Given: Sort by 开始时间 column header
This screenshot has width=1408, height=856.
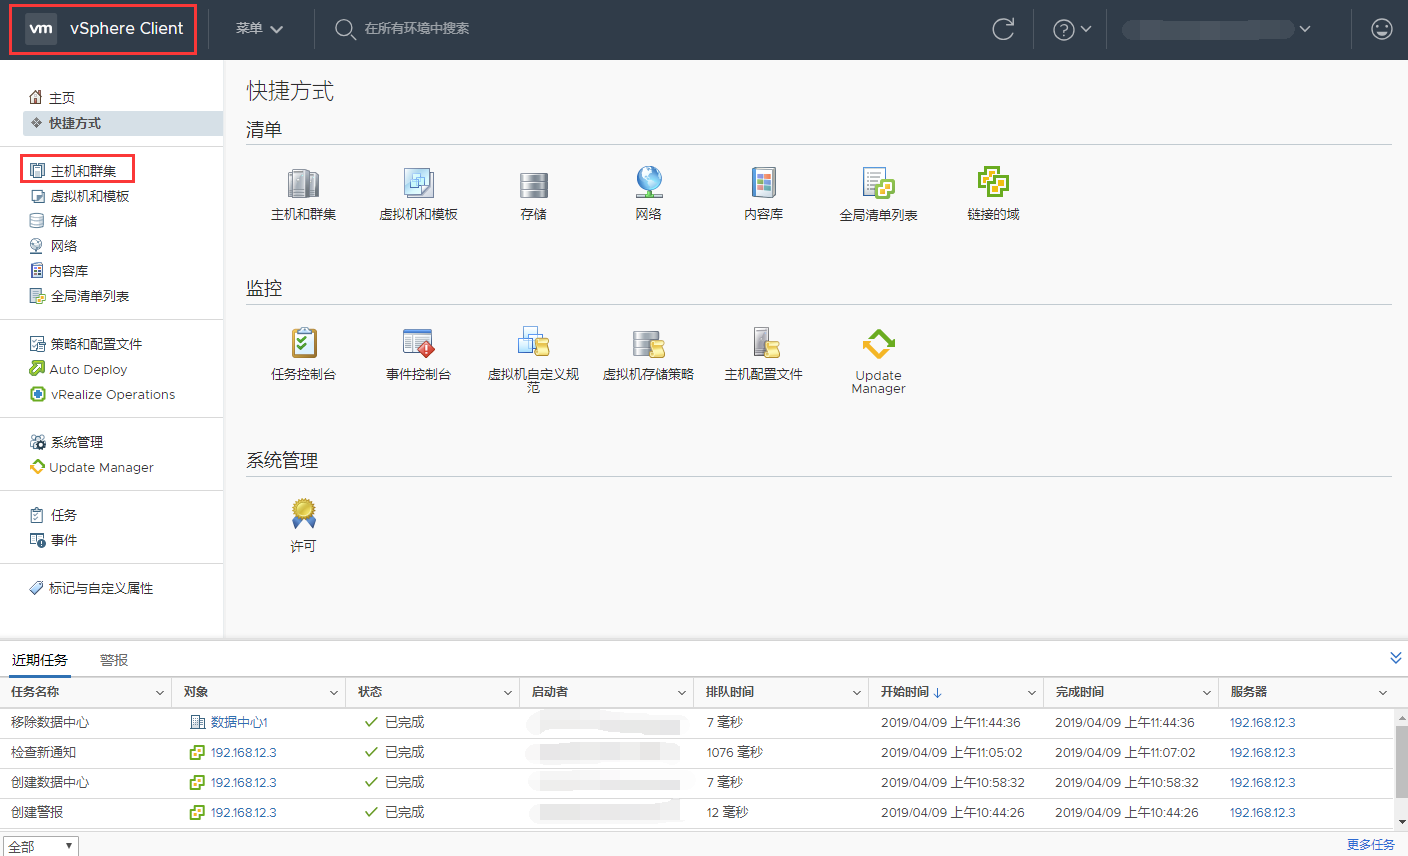Looking at the screenshot, I should tap(911, 692).
